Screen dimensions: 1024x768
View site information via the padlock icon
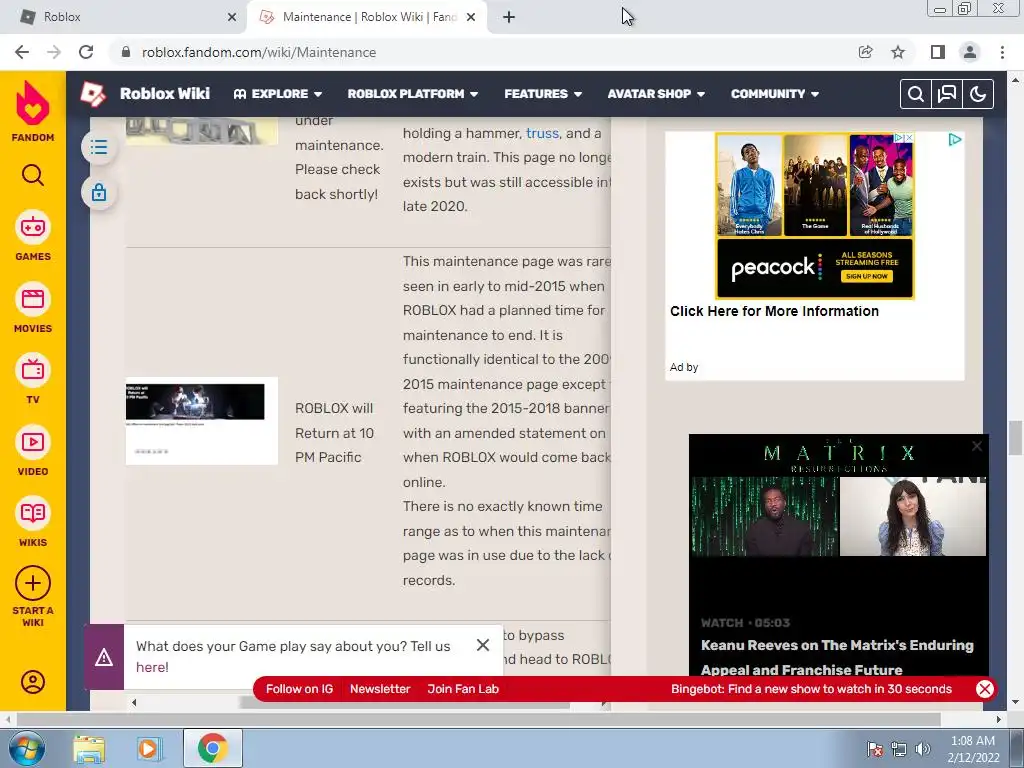pos(126,52)
